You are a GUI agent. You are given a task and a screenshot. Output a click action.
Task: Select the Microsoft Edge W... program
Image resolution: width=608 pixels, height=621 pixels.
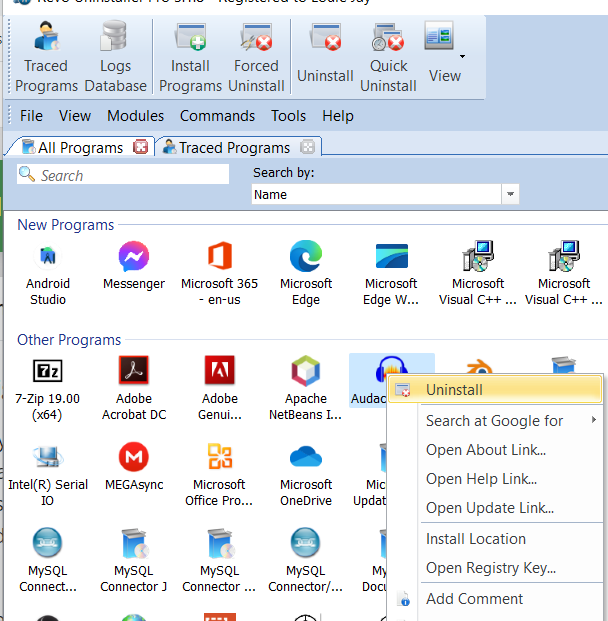pyautogui.click(x=391, y=273)
